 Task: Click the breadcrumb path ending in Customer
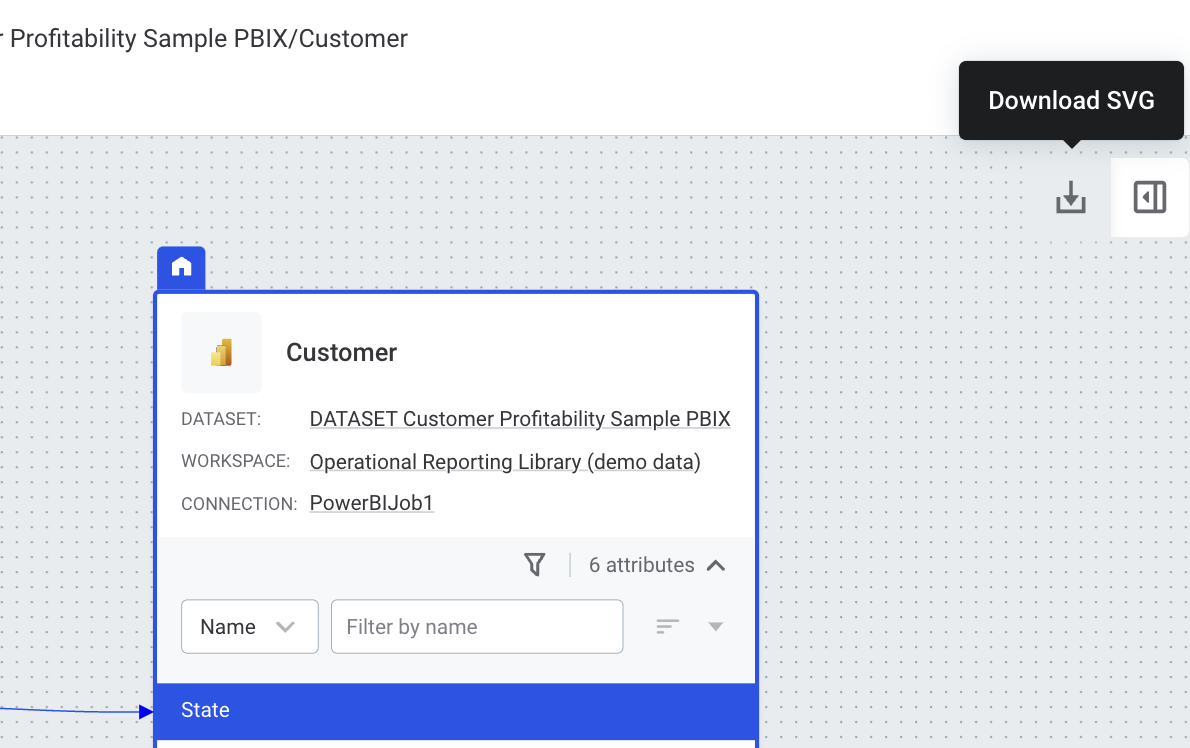point(204,39)
